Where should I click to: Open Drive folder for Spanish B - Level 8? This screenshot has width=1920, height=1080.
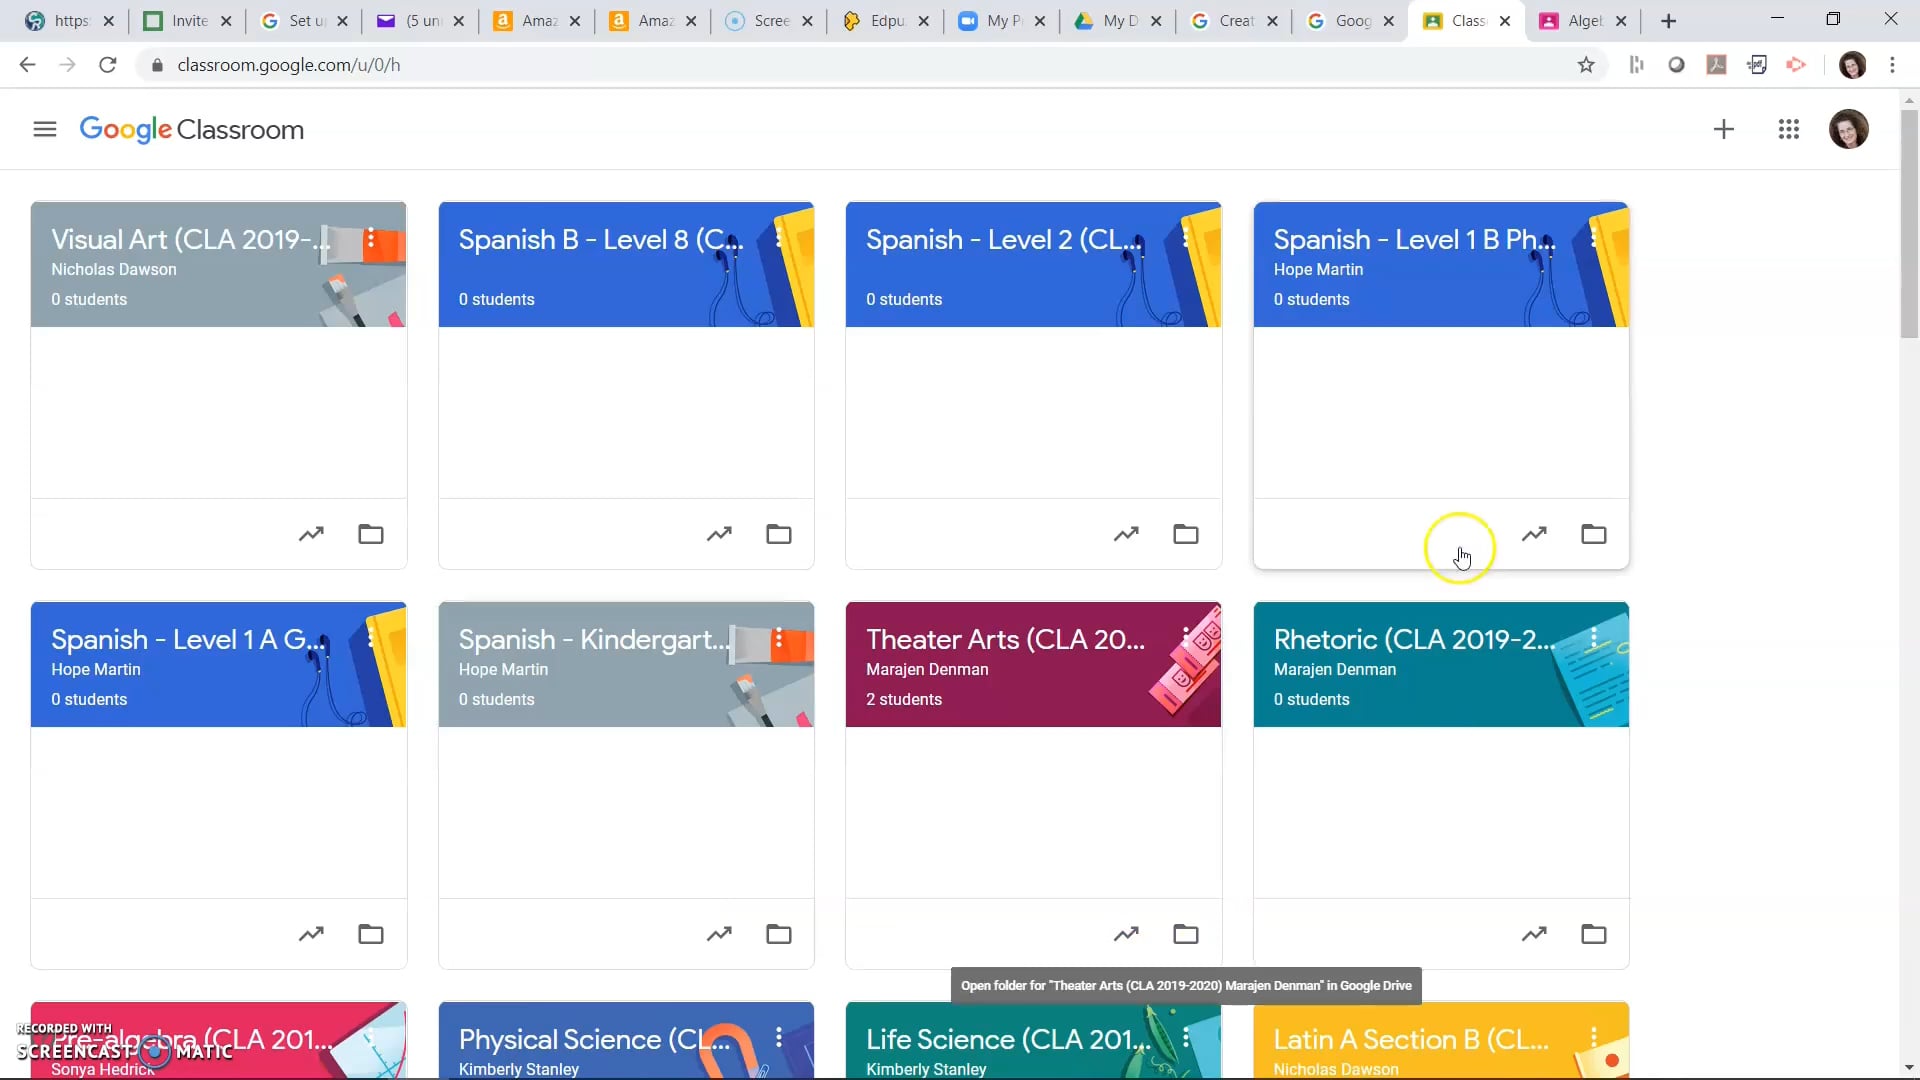(x=779, y=534)
